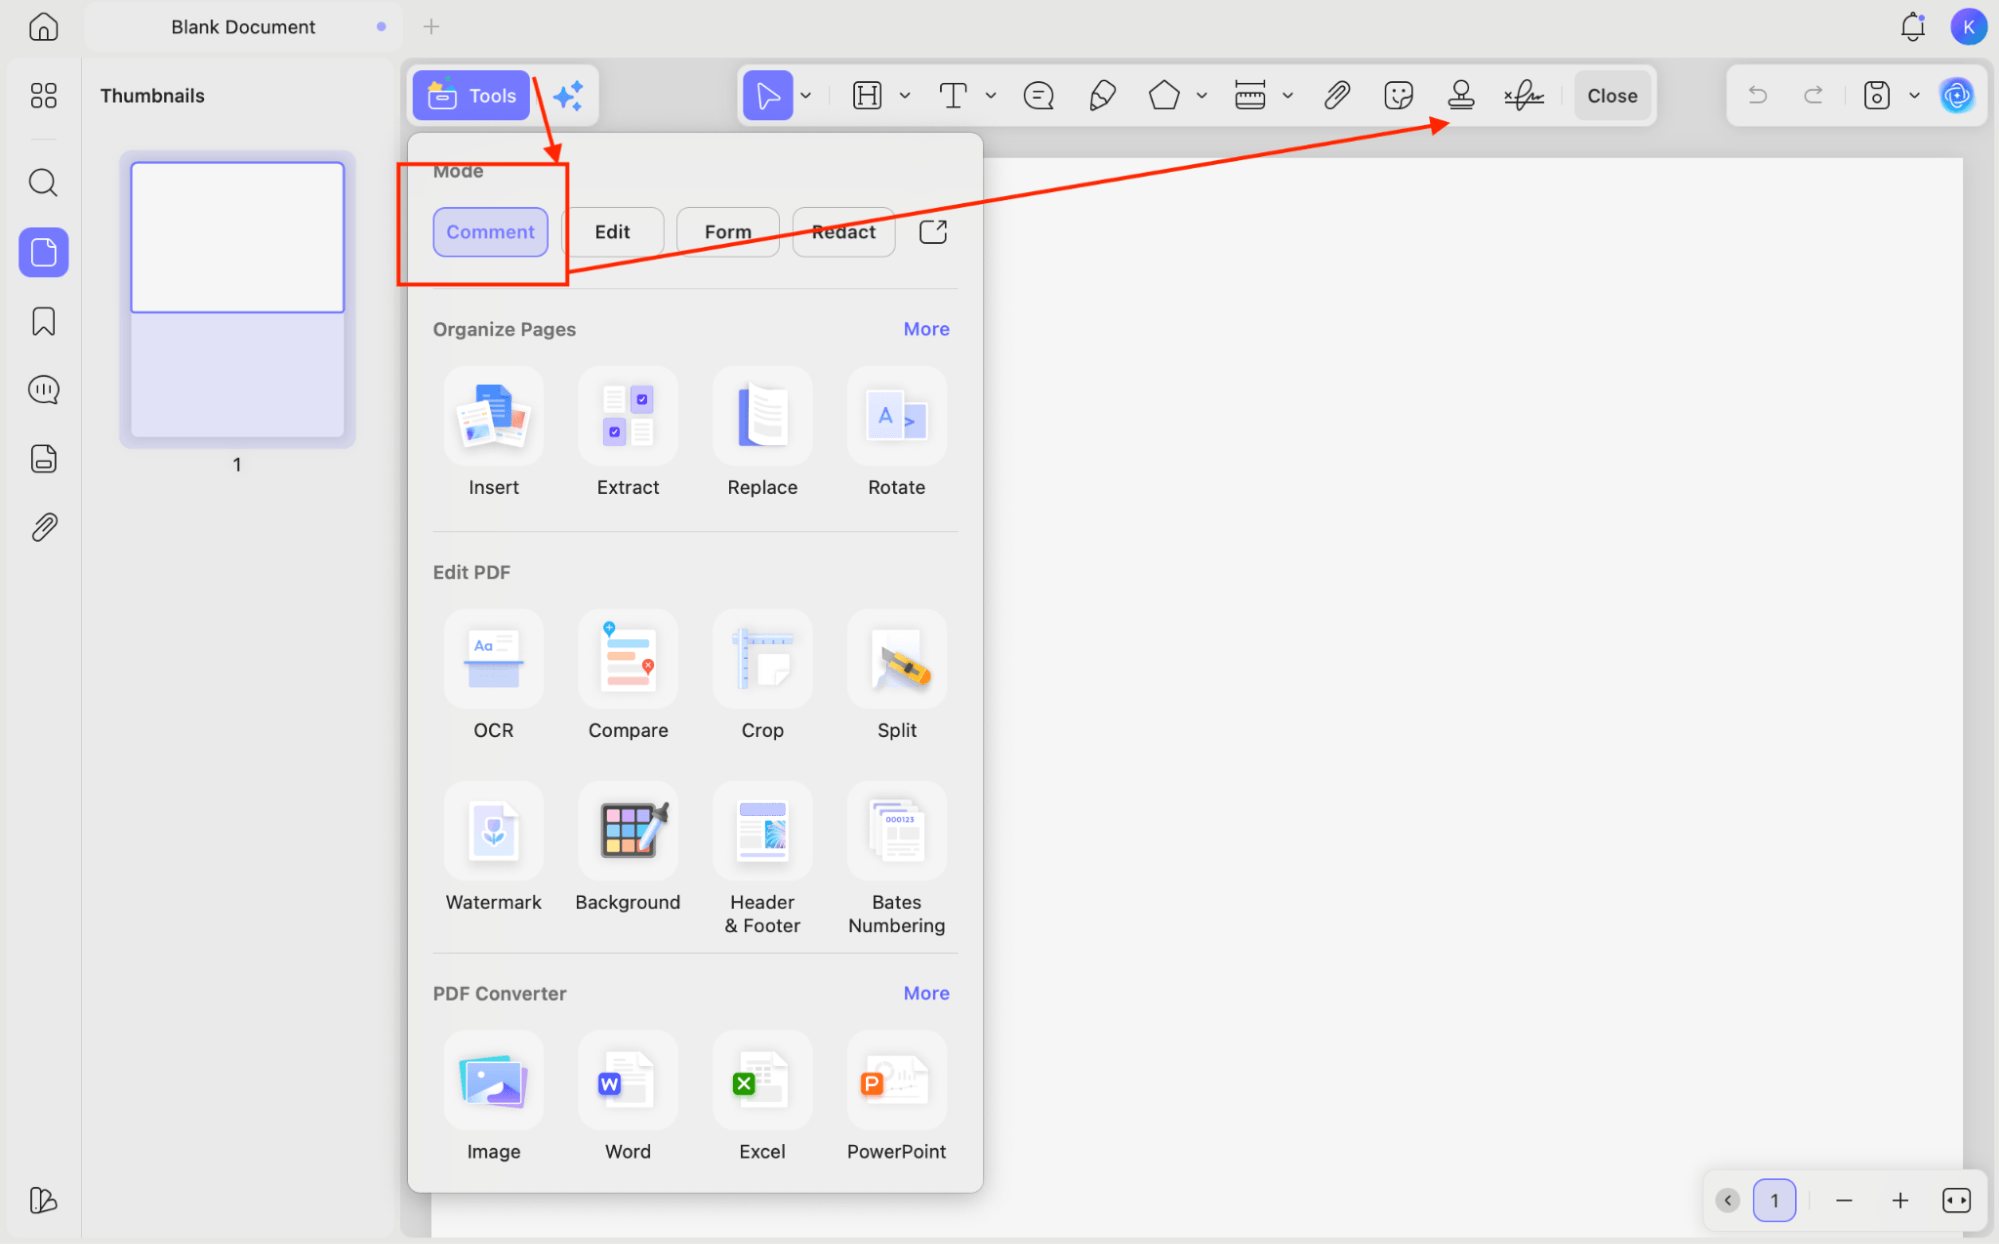This screenshot has height=1245, width=1999.
Task: Click the mode pop-out share icon
Action: [932, 232]
